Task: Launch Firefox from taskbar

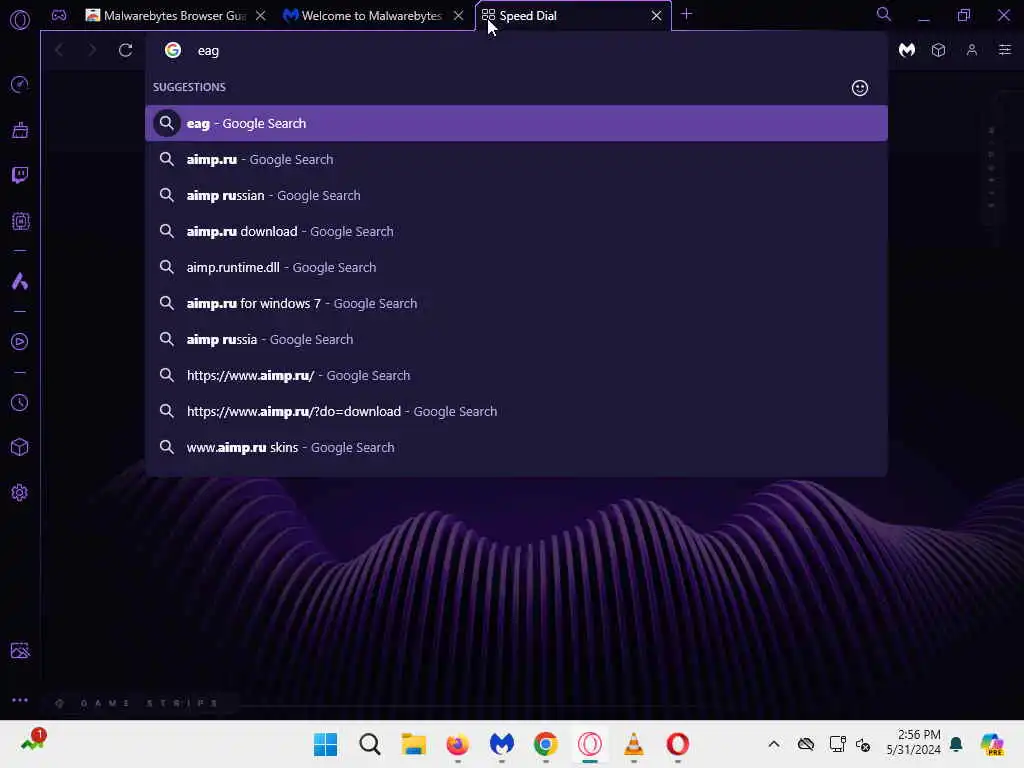Action: pyautogui.click(x=457, y=744)
